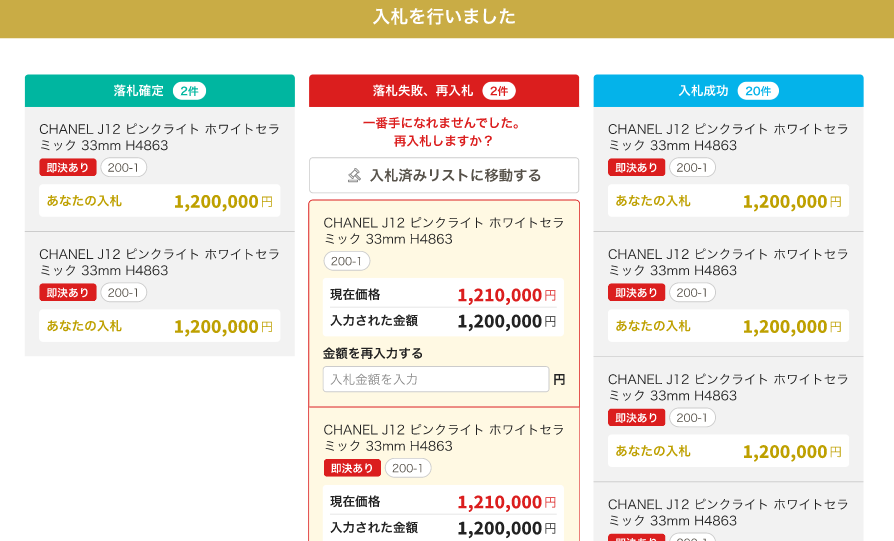Open first CHANEL J12 item in 入札成功 column
This screenshot has height=541, width=894.
[x=728, y=137]
